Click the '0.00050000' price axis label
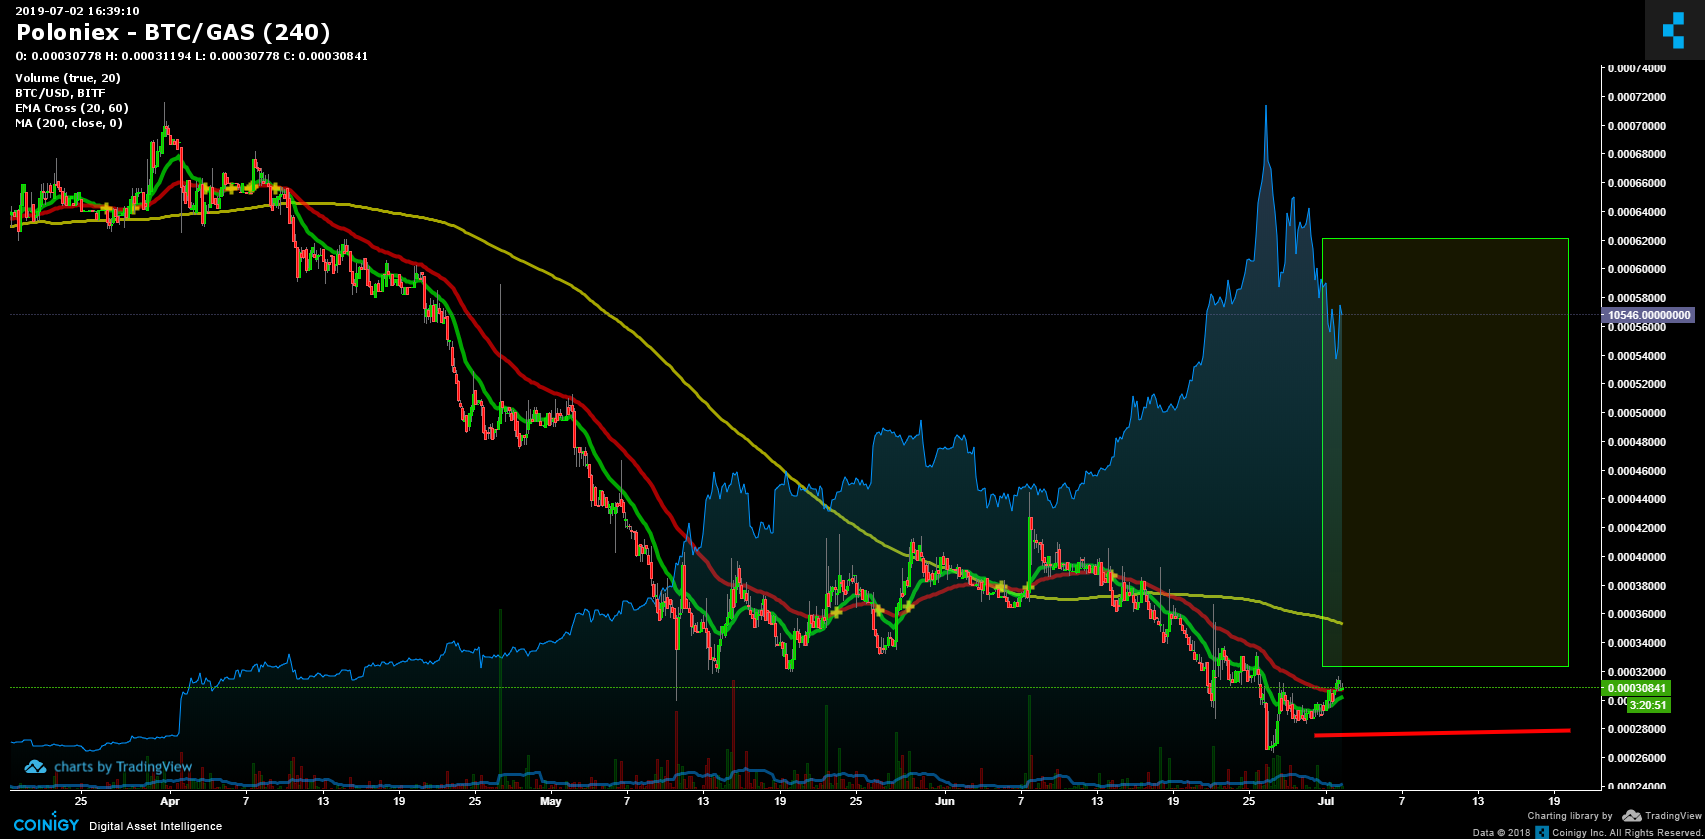The height and width of the screenshot is (839, 1705). click(x=1637, y=413)
